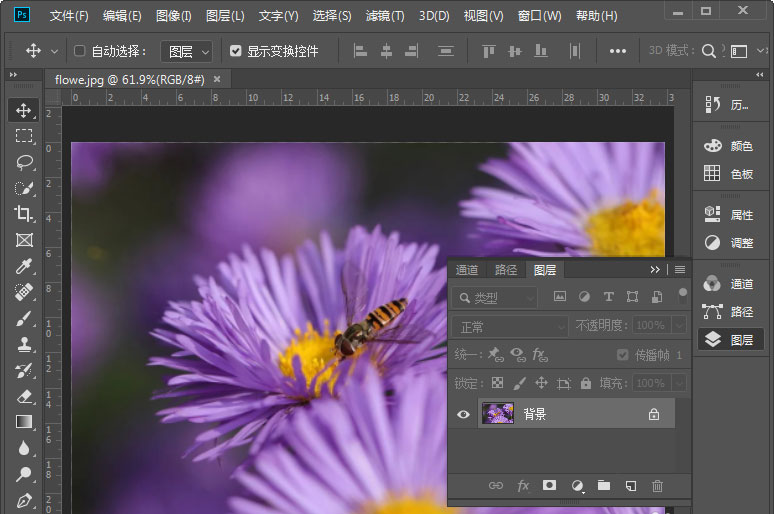Open the 不透明度 slider dropdown arrow
The image size is (774, 514).
click(x=679, y=325)
